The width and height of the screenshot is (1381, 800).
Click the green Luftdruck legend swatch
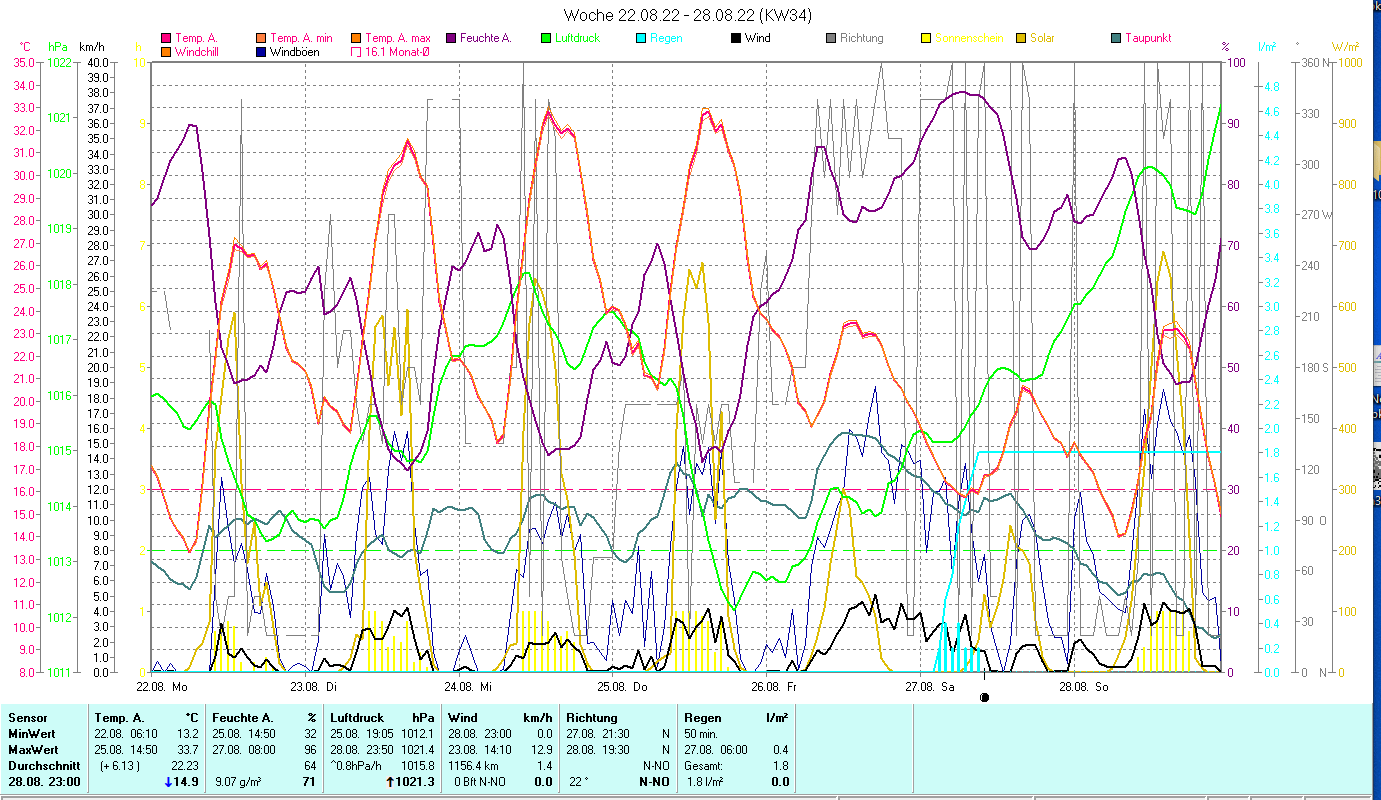coord(546,38)
